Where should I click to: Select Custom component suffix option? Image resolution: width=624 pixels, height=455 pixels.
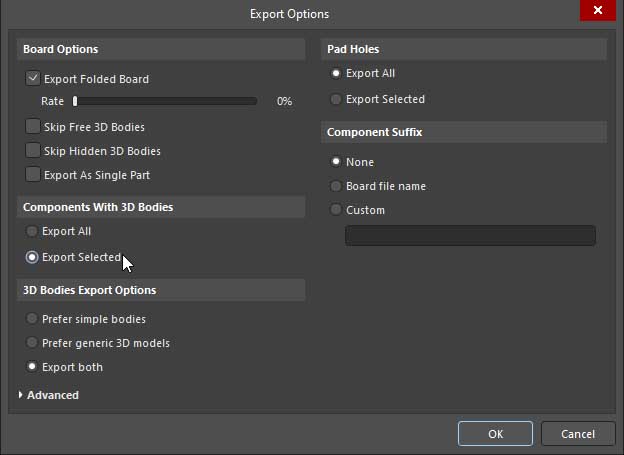point(336,210)
